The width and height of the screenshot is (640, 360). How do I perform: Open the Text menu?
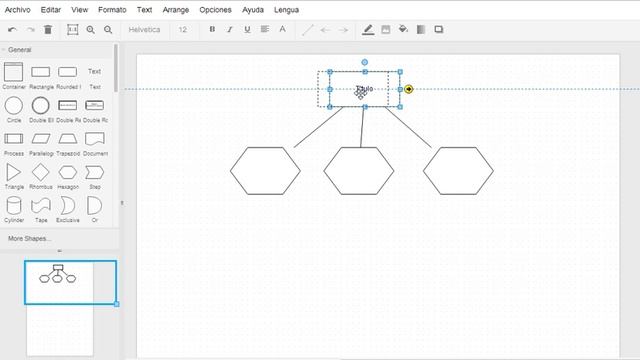[144, 10]
